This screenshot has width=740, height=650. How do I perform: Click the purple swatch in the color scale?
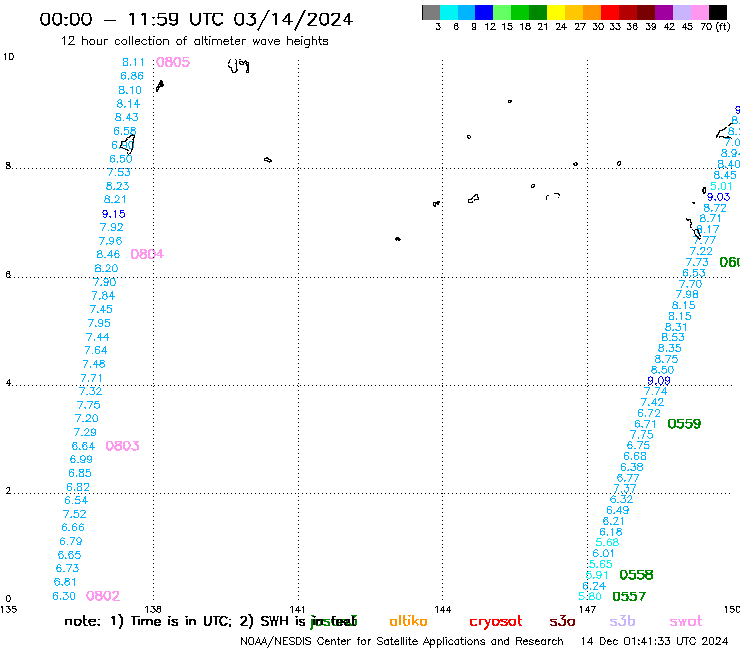tap(664, 12)
